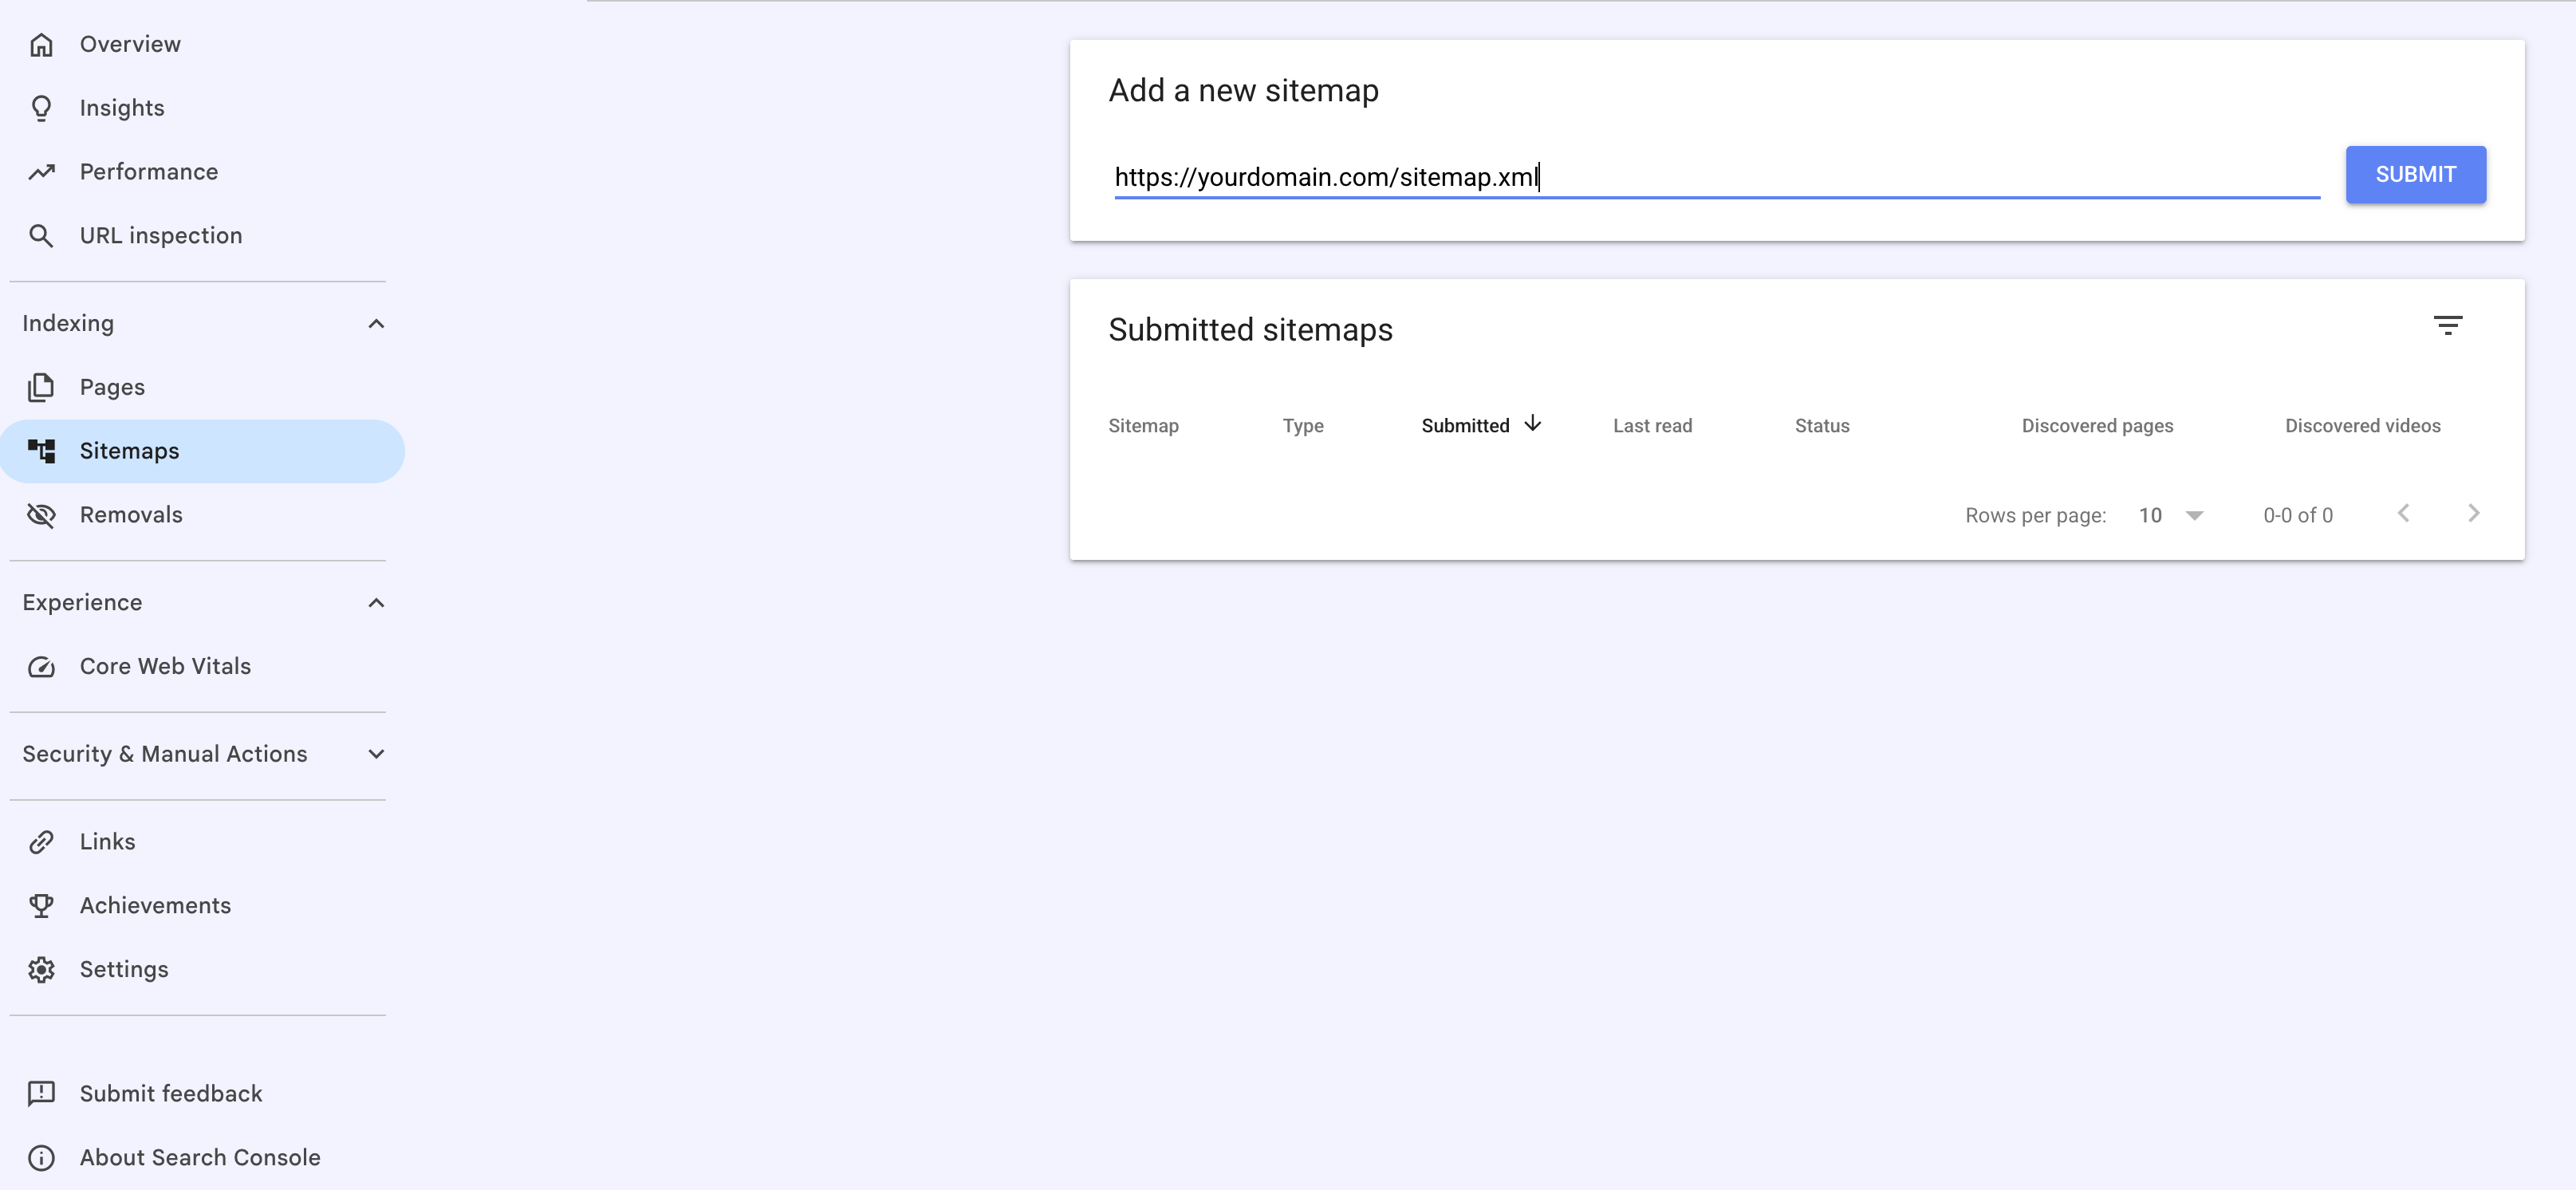Image resolution: width=2576 pixels, height=1190 pixels.
Task: Click About Search Console link
Action: (x=200, y=1158)
